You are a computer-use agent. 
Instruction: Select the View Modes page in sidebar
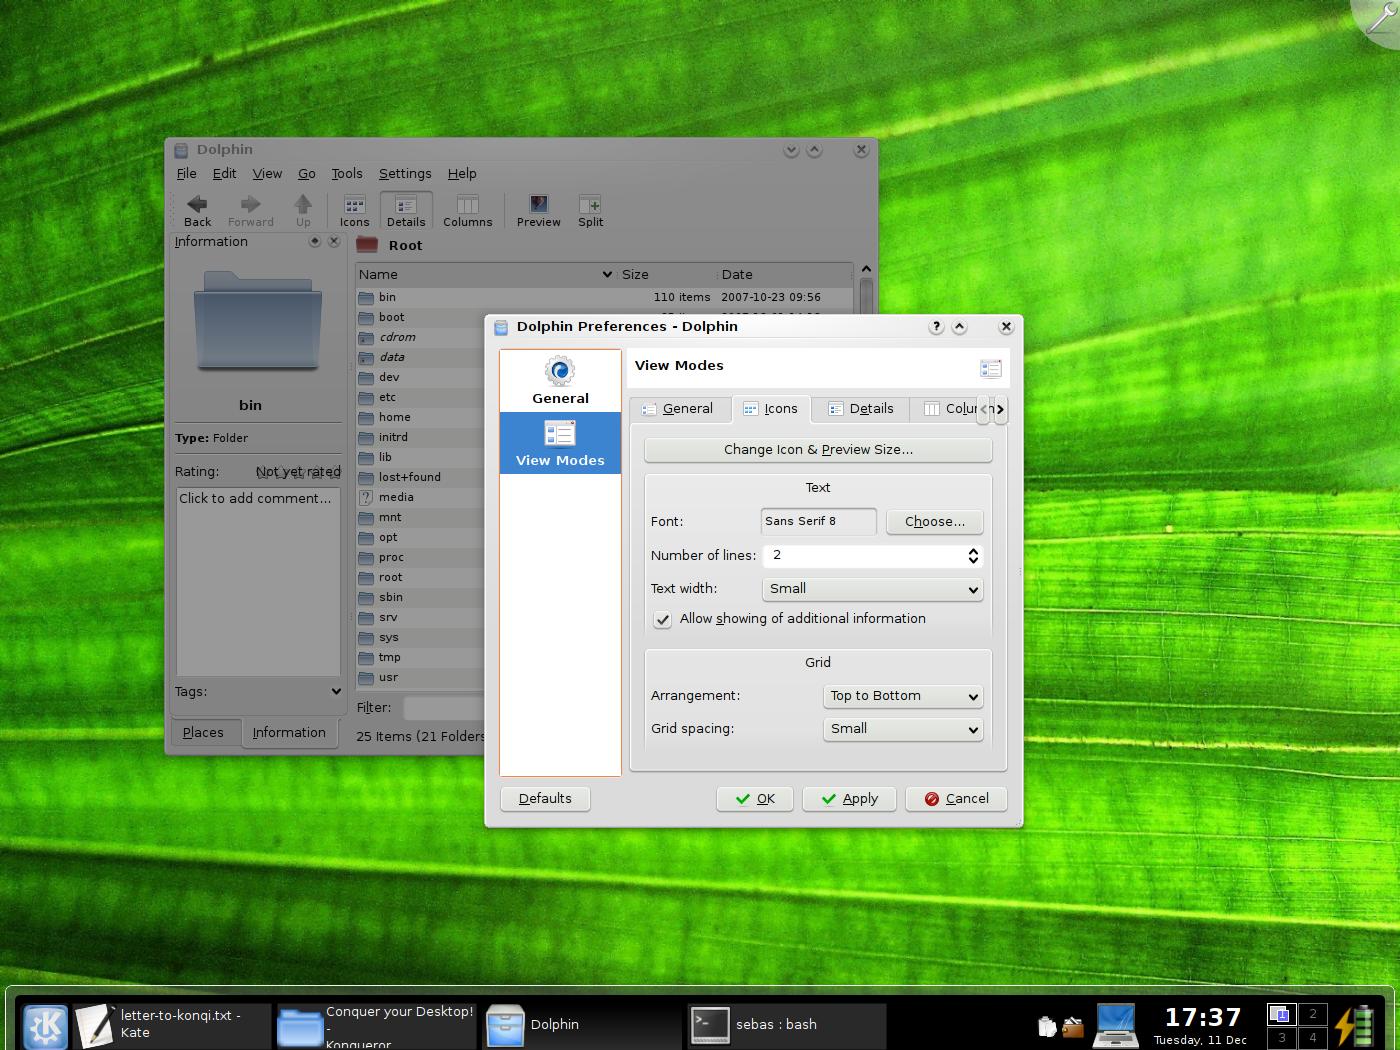[x=560, y=443]
